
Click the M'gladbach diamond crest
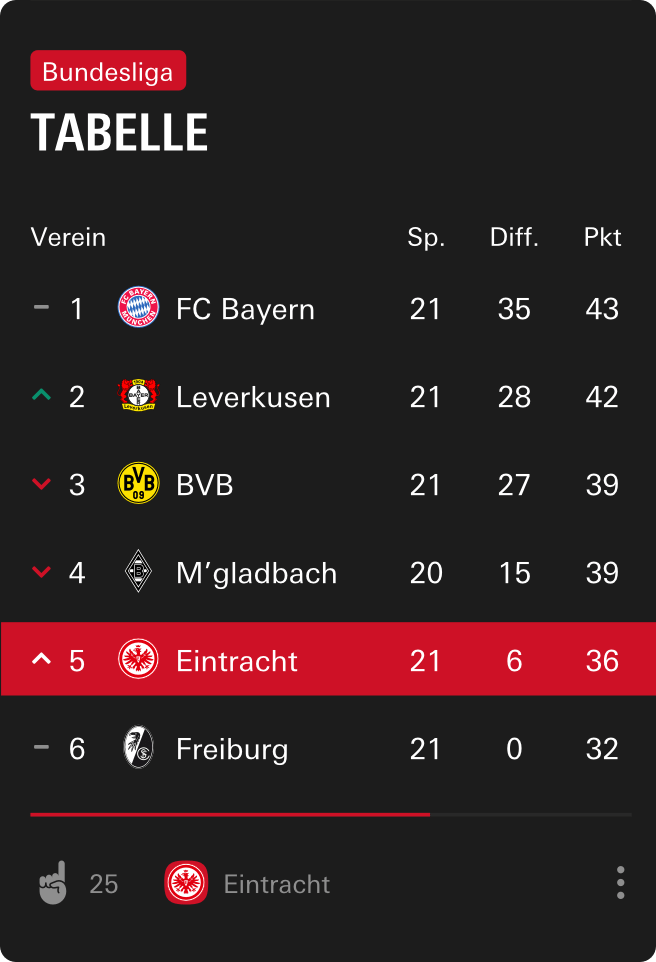point(138,573)
